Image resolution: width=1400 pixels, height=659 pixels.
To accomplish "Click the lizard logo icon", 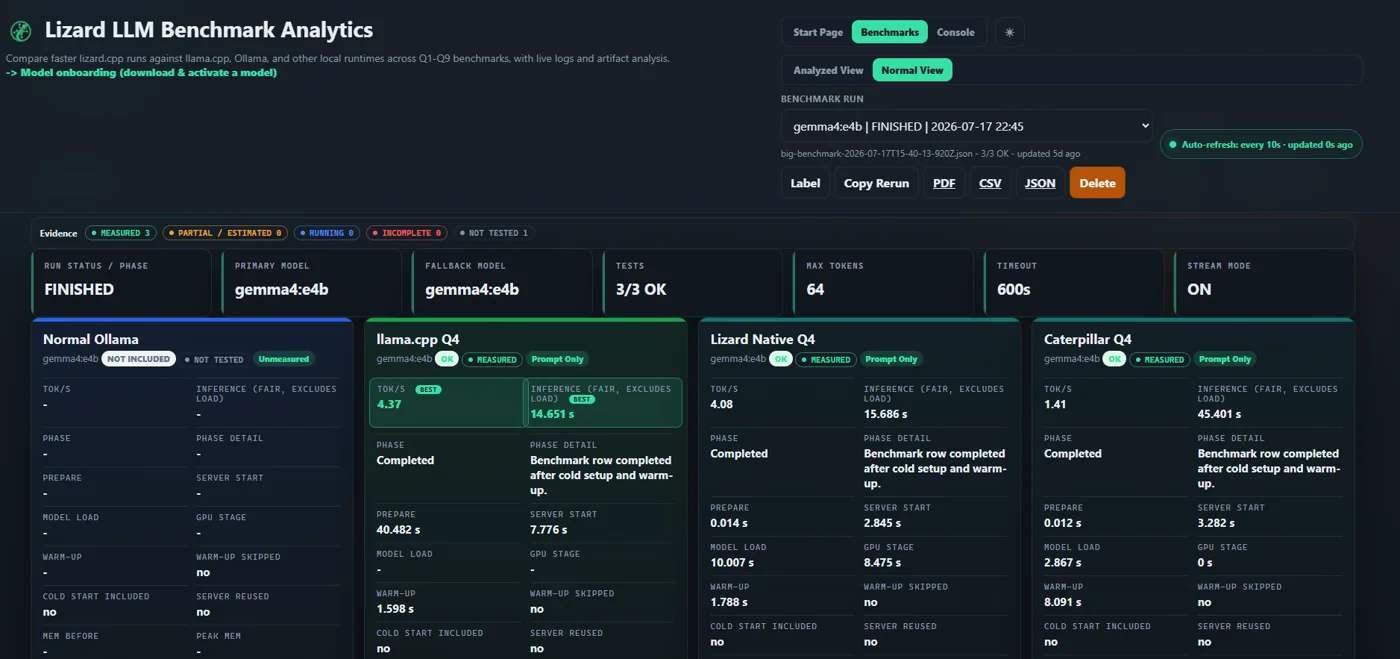I will (x=21, y=31).
